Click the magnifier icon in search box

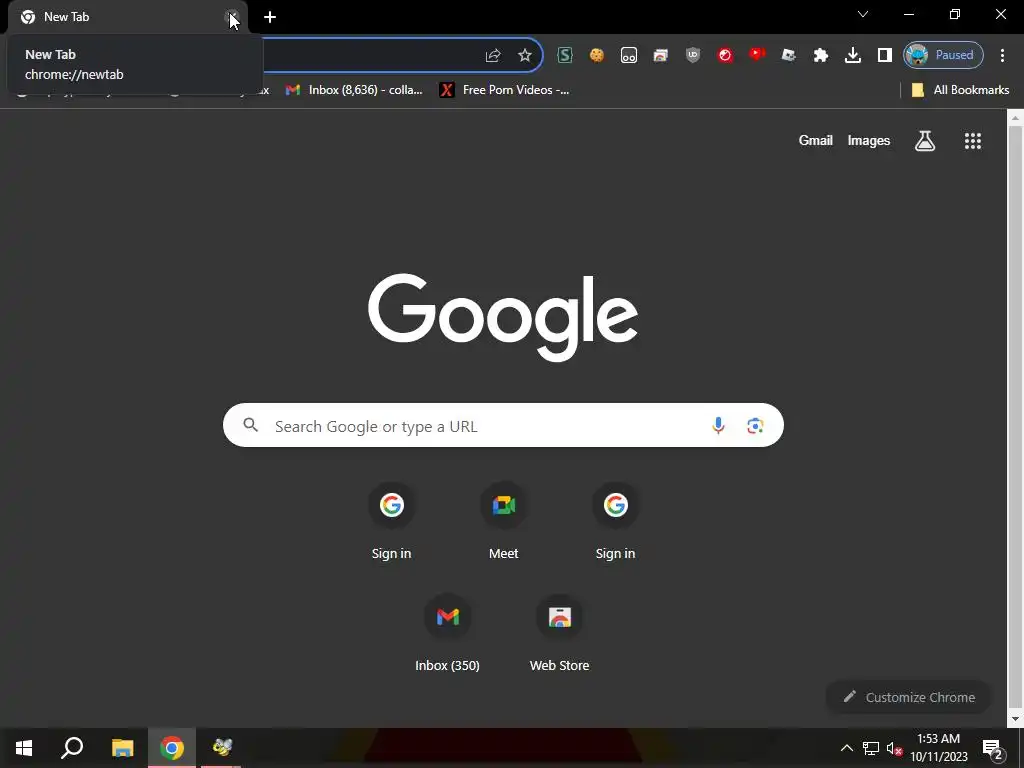point(250,425)
